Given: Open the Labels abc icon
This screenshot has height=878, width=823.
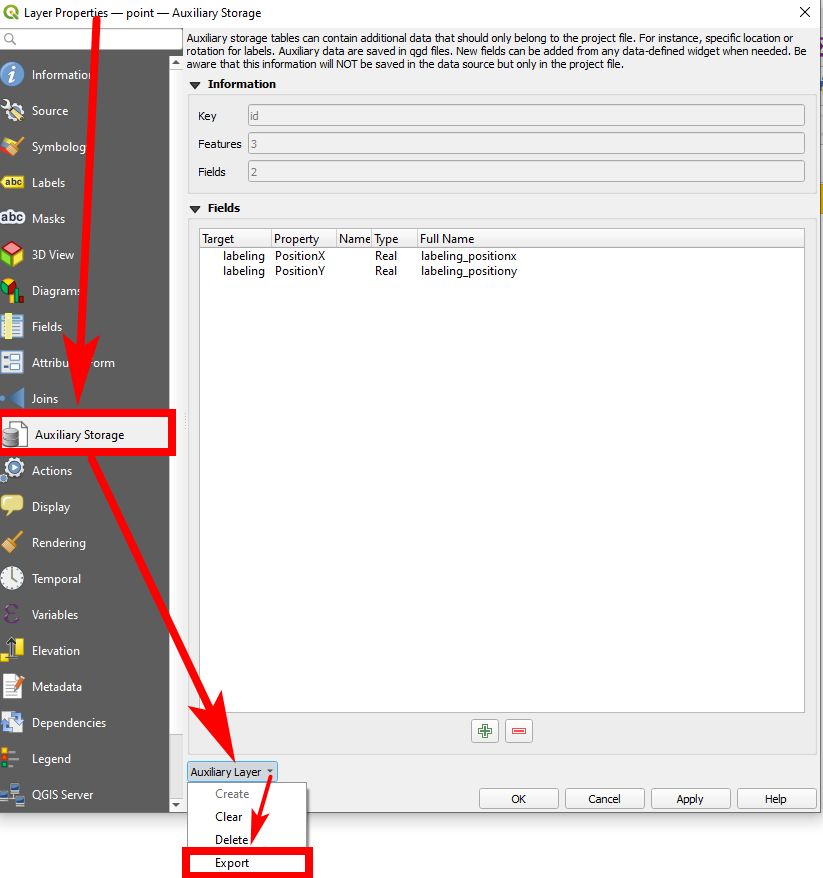Looking at the screenshot, I should tap(12, 183).
